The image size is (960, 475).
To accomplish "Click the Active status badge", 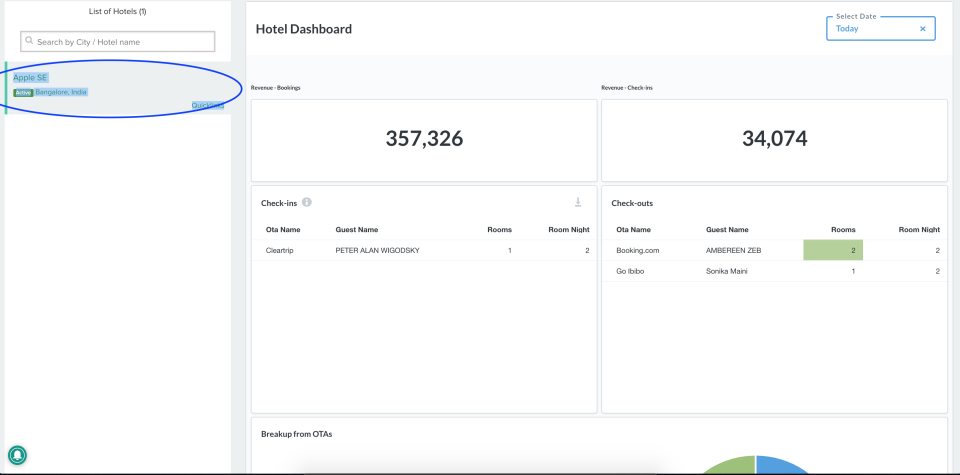I will [x=23, y=92].
